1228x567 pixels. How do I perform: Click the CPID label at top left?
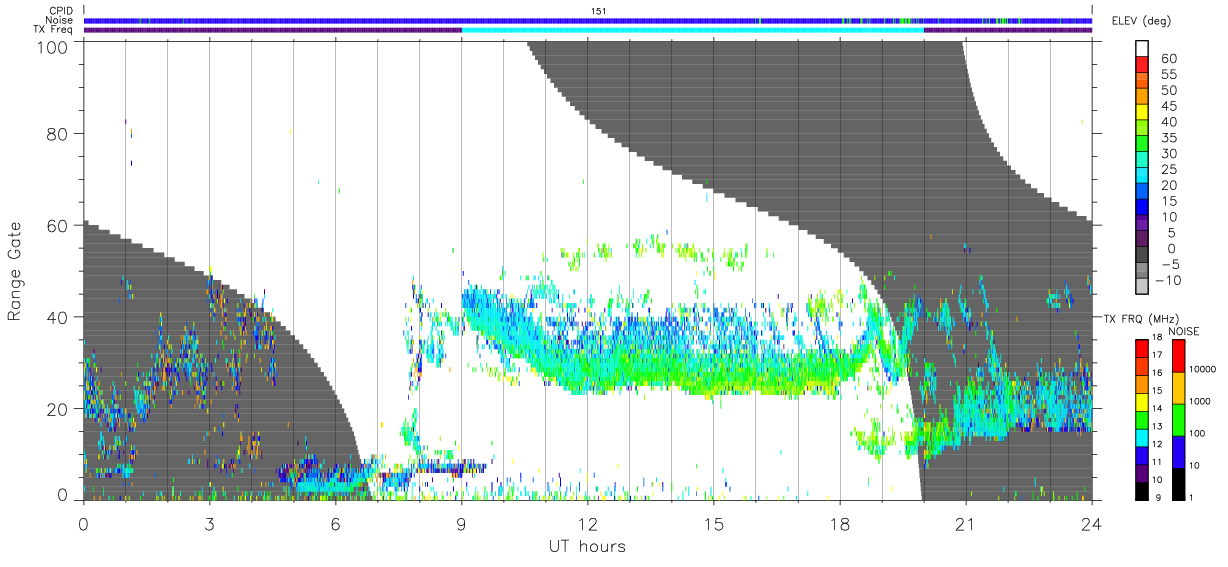coord(60,10)
